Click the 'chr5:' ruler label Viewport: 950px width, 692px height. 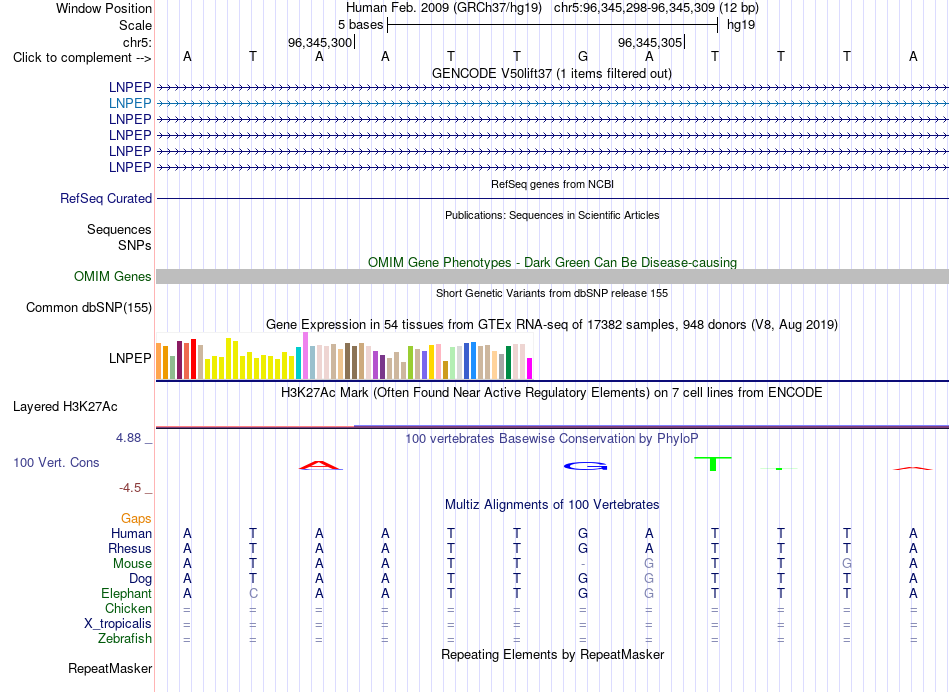pos(137,42)
